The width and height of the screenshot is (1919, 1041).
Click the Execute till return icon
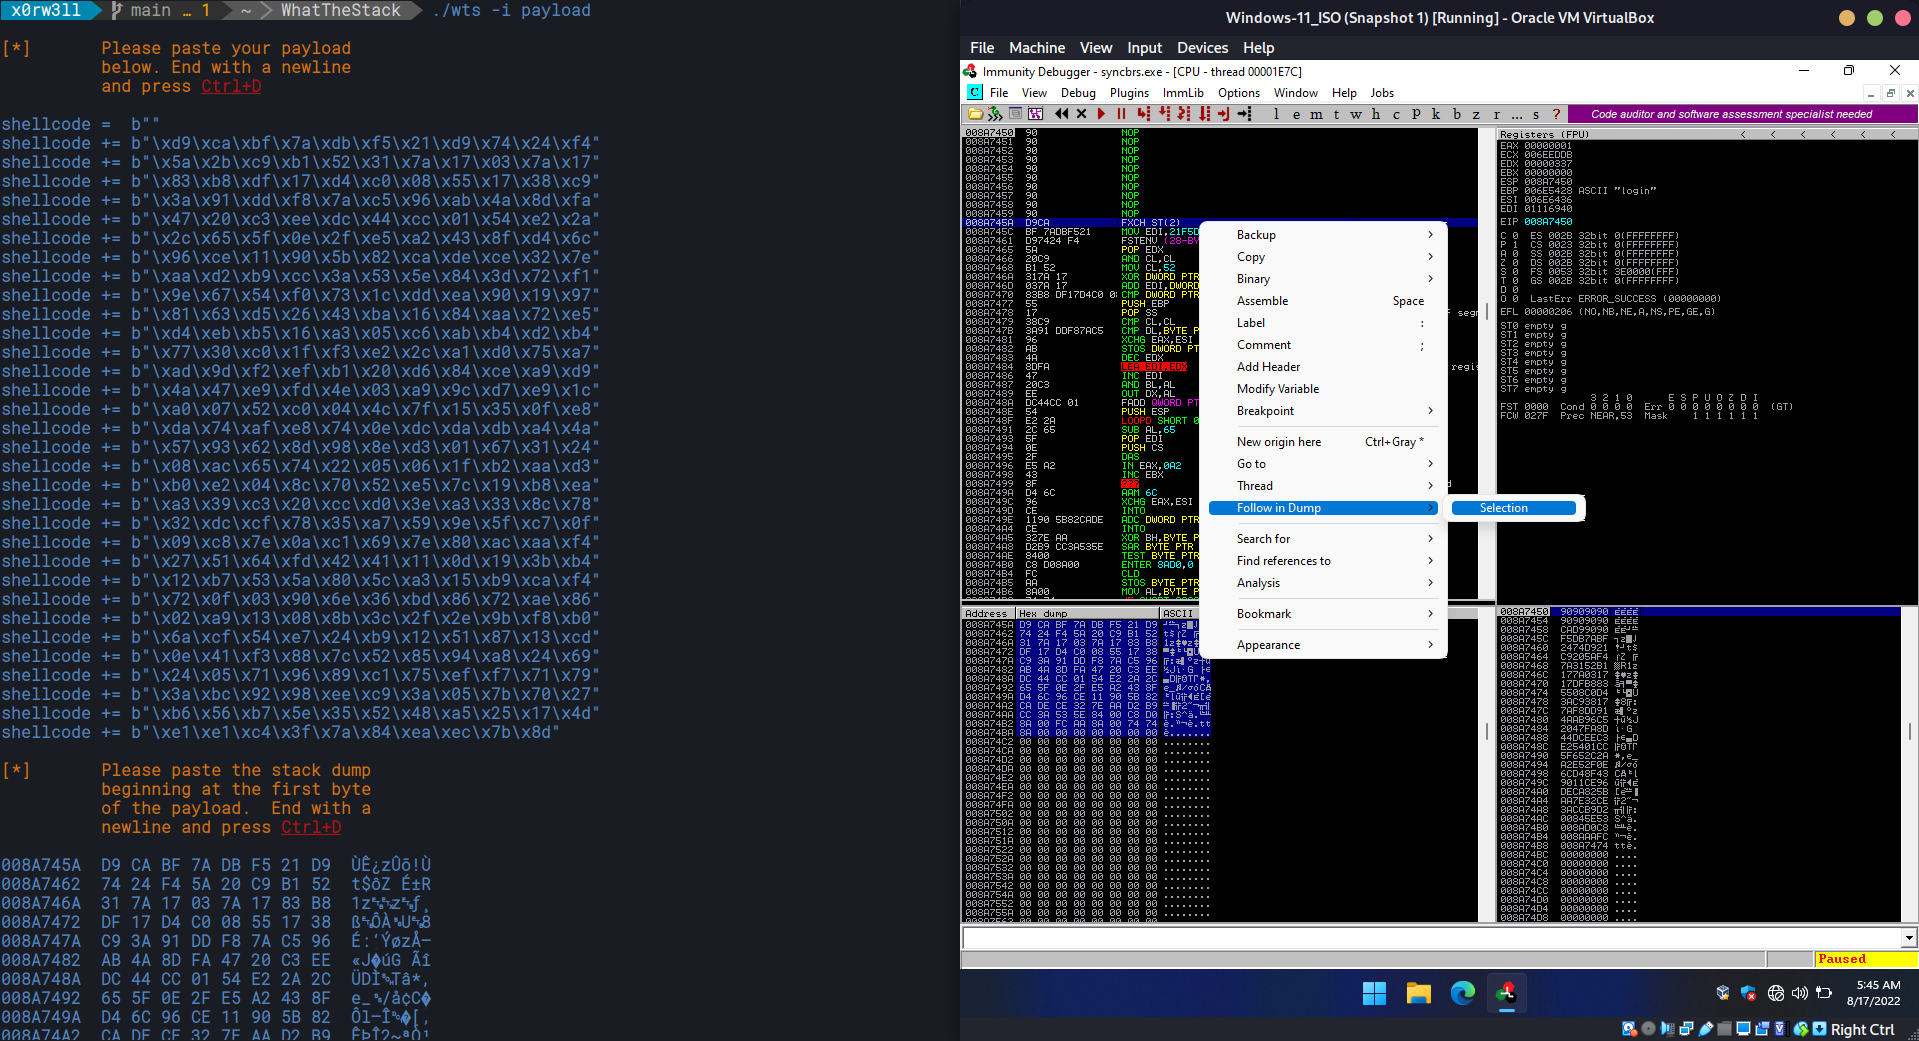coord(1224,114)
